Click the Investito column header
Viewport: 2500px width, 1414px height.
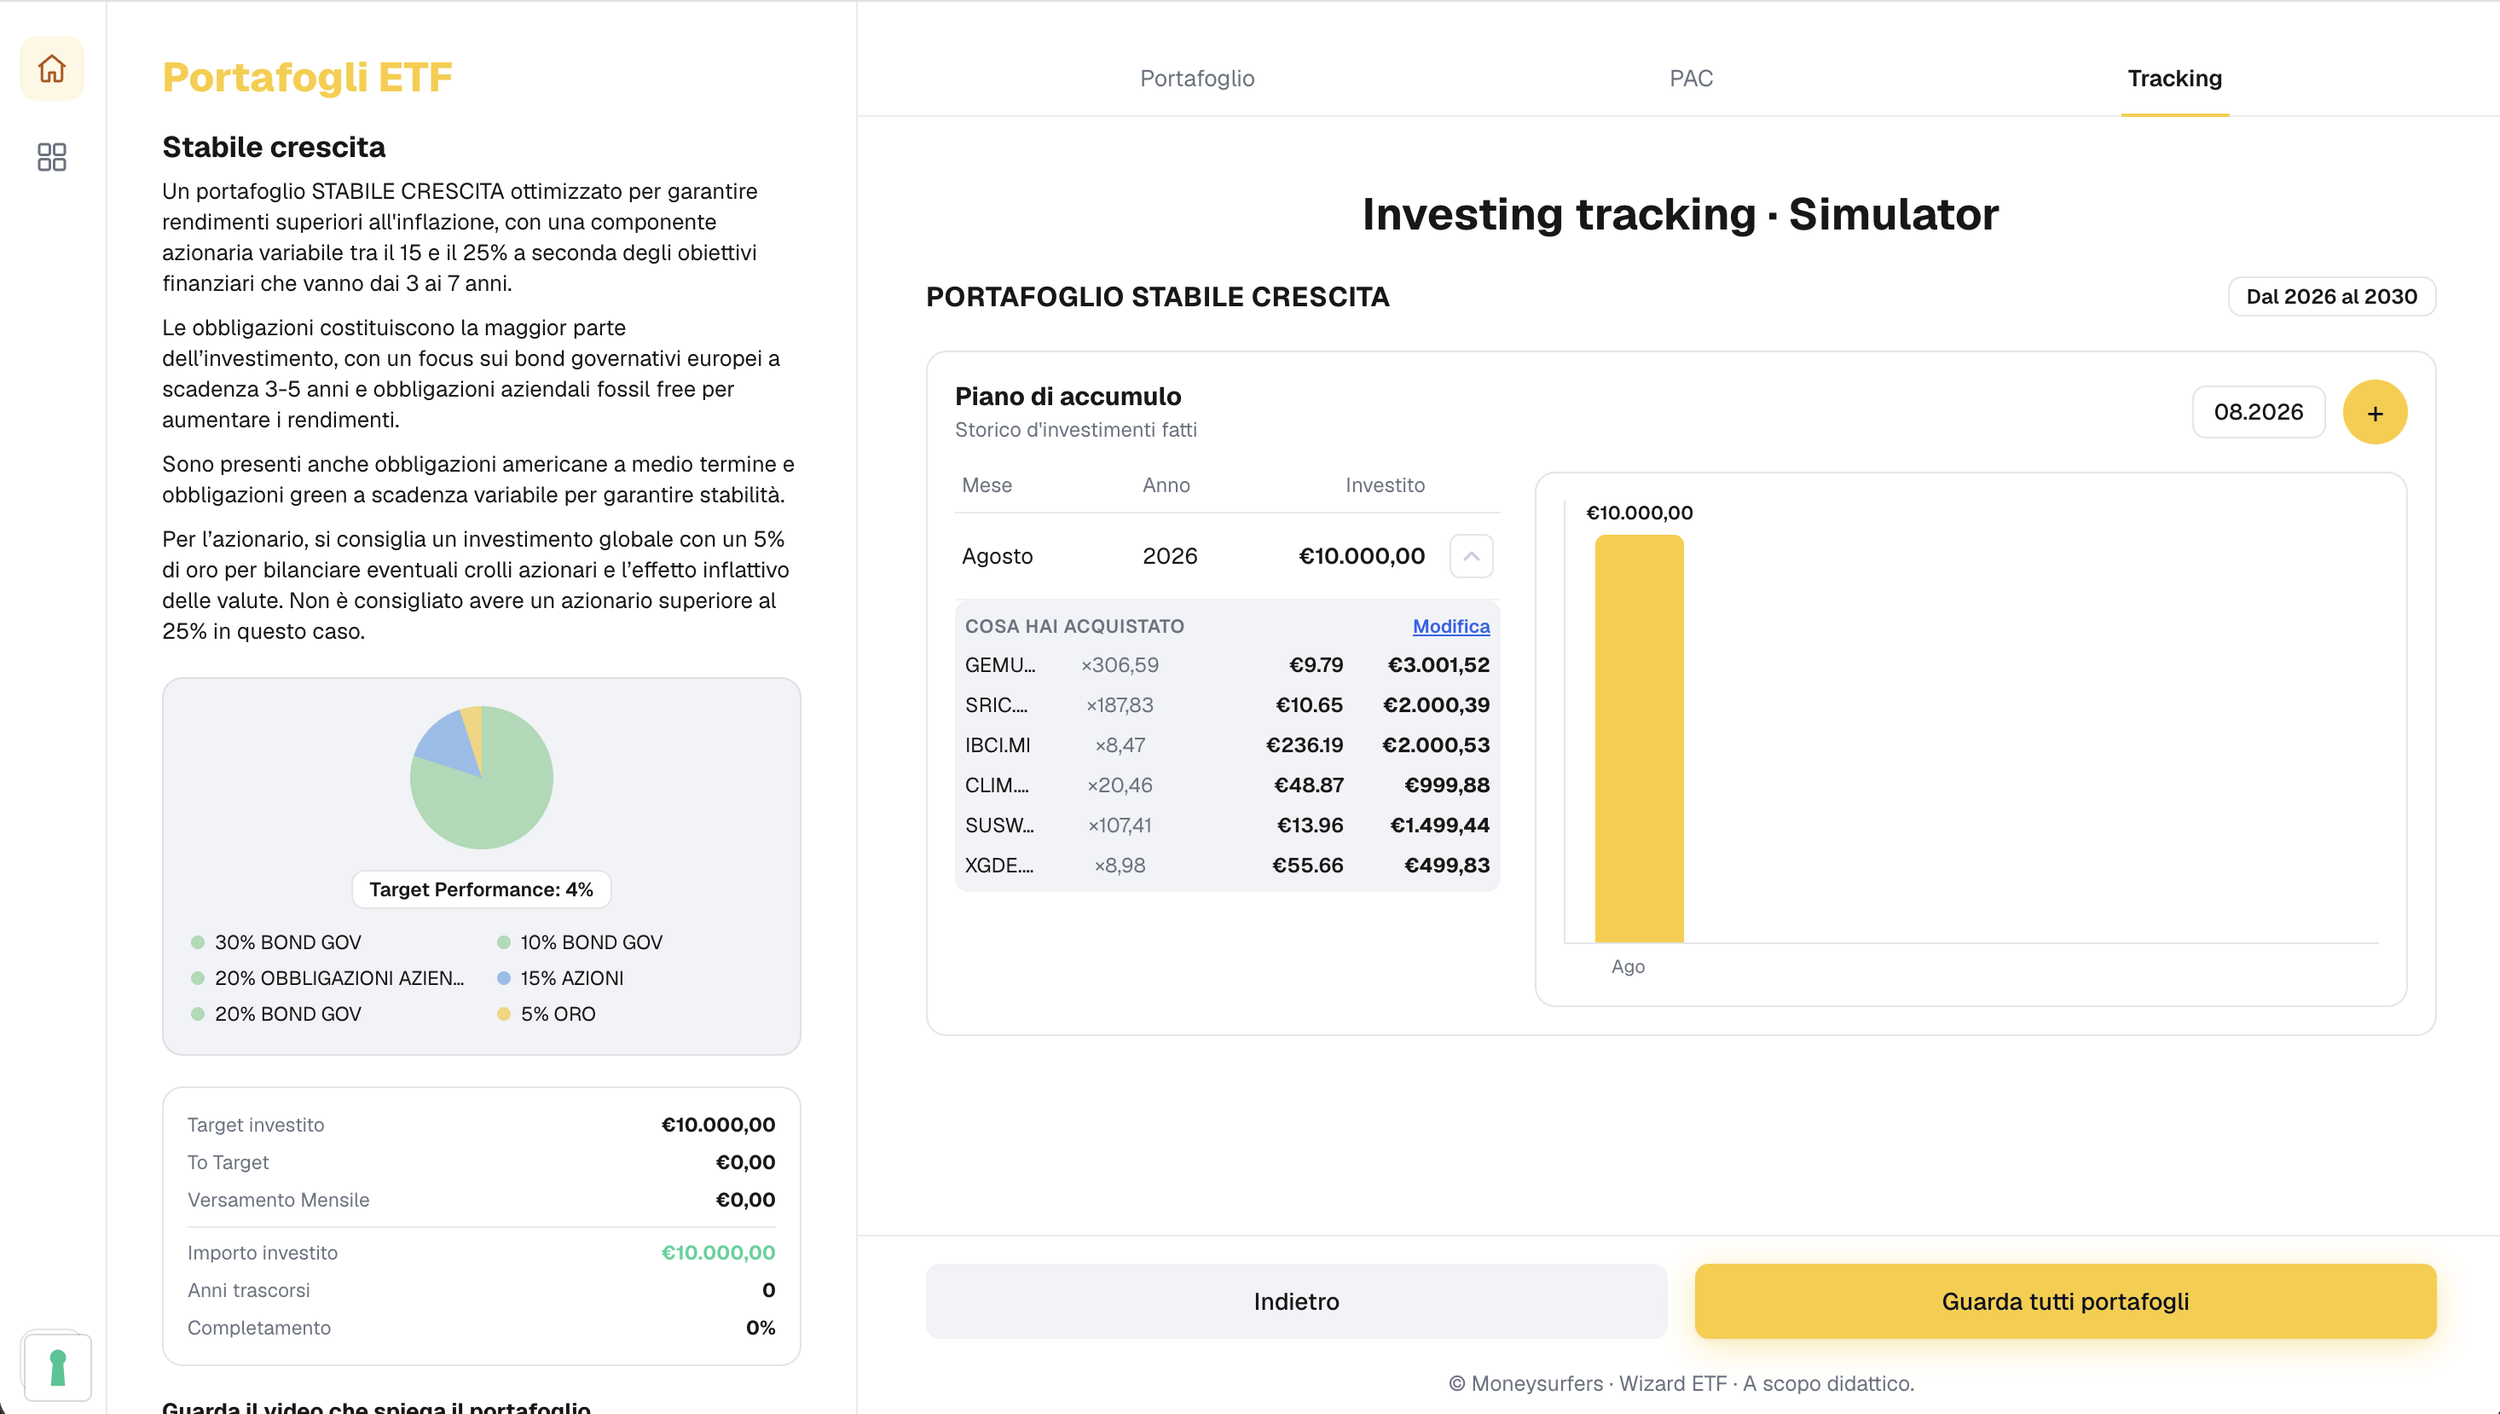(x=1385, y=485)
